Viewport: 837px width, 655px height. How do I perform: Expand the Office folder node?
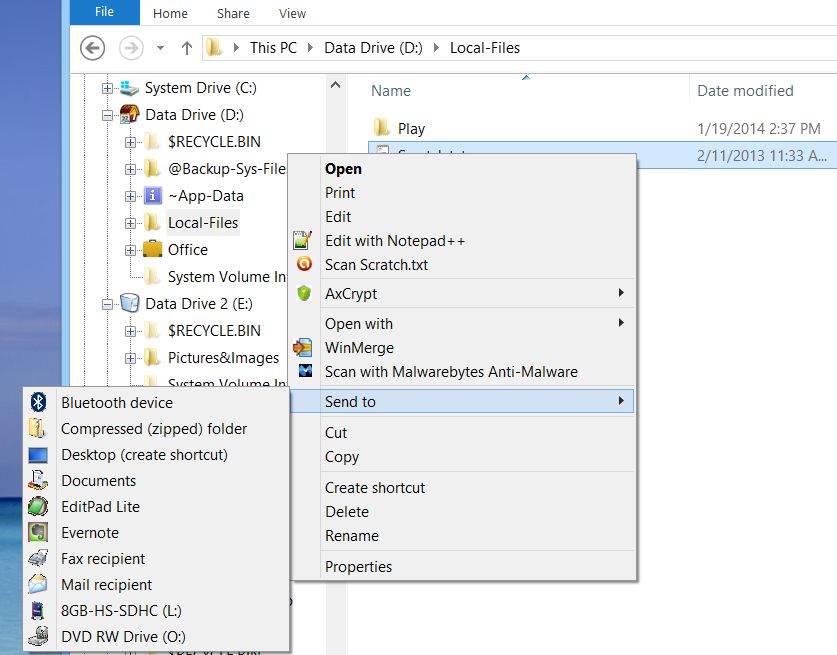(x=131, y=250)
